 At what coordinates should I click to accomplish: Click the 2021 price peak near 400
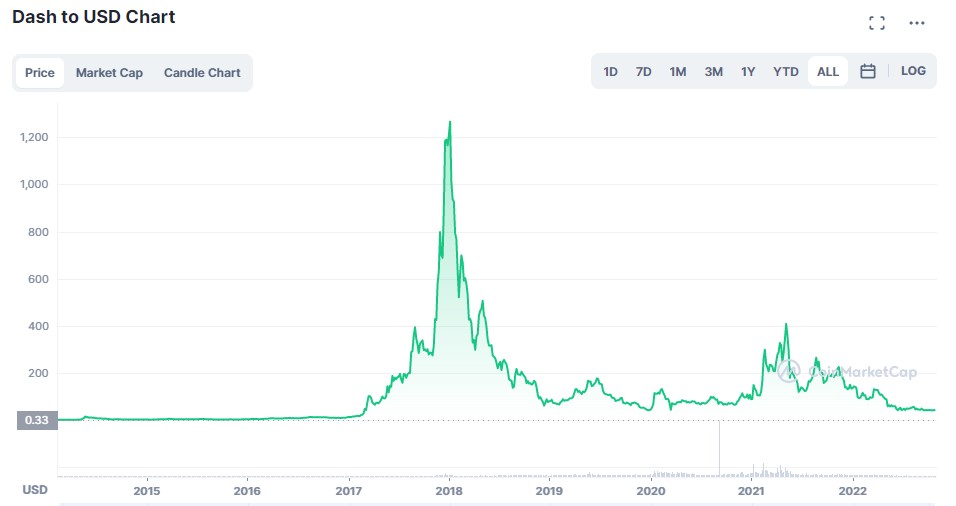786,324
